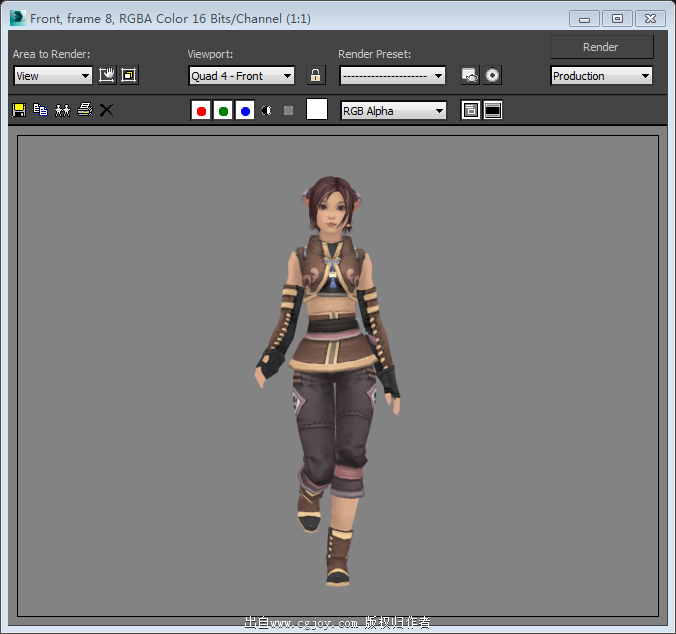Close the rendered frame window
The width and height of the screenshot is (676, 634).
650,19
